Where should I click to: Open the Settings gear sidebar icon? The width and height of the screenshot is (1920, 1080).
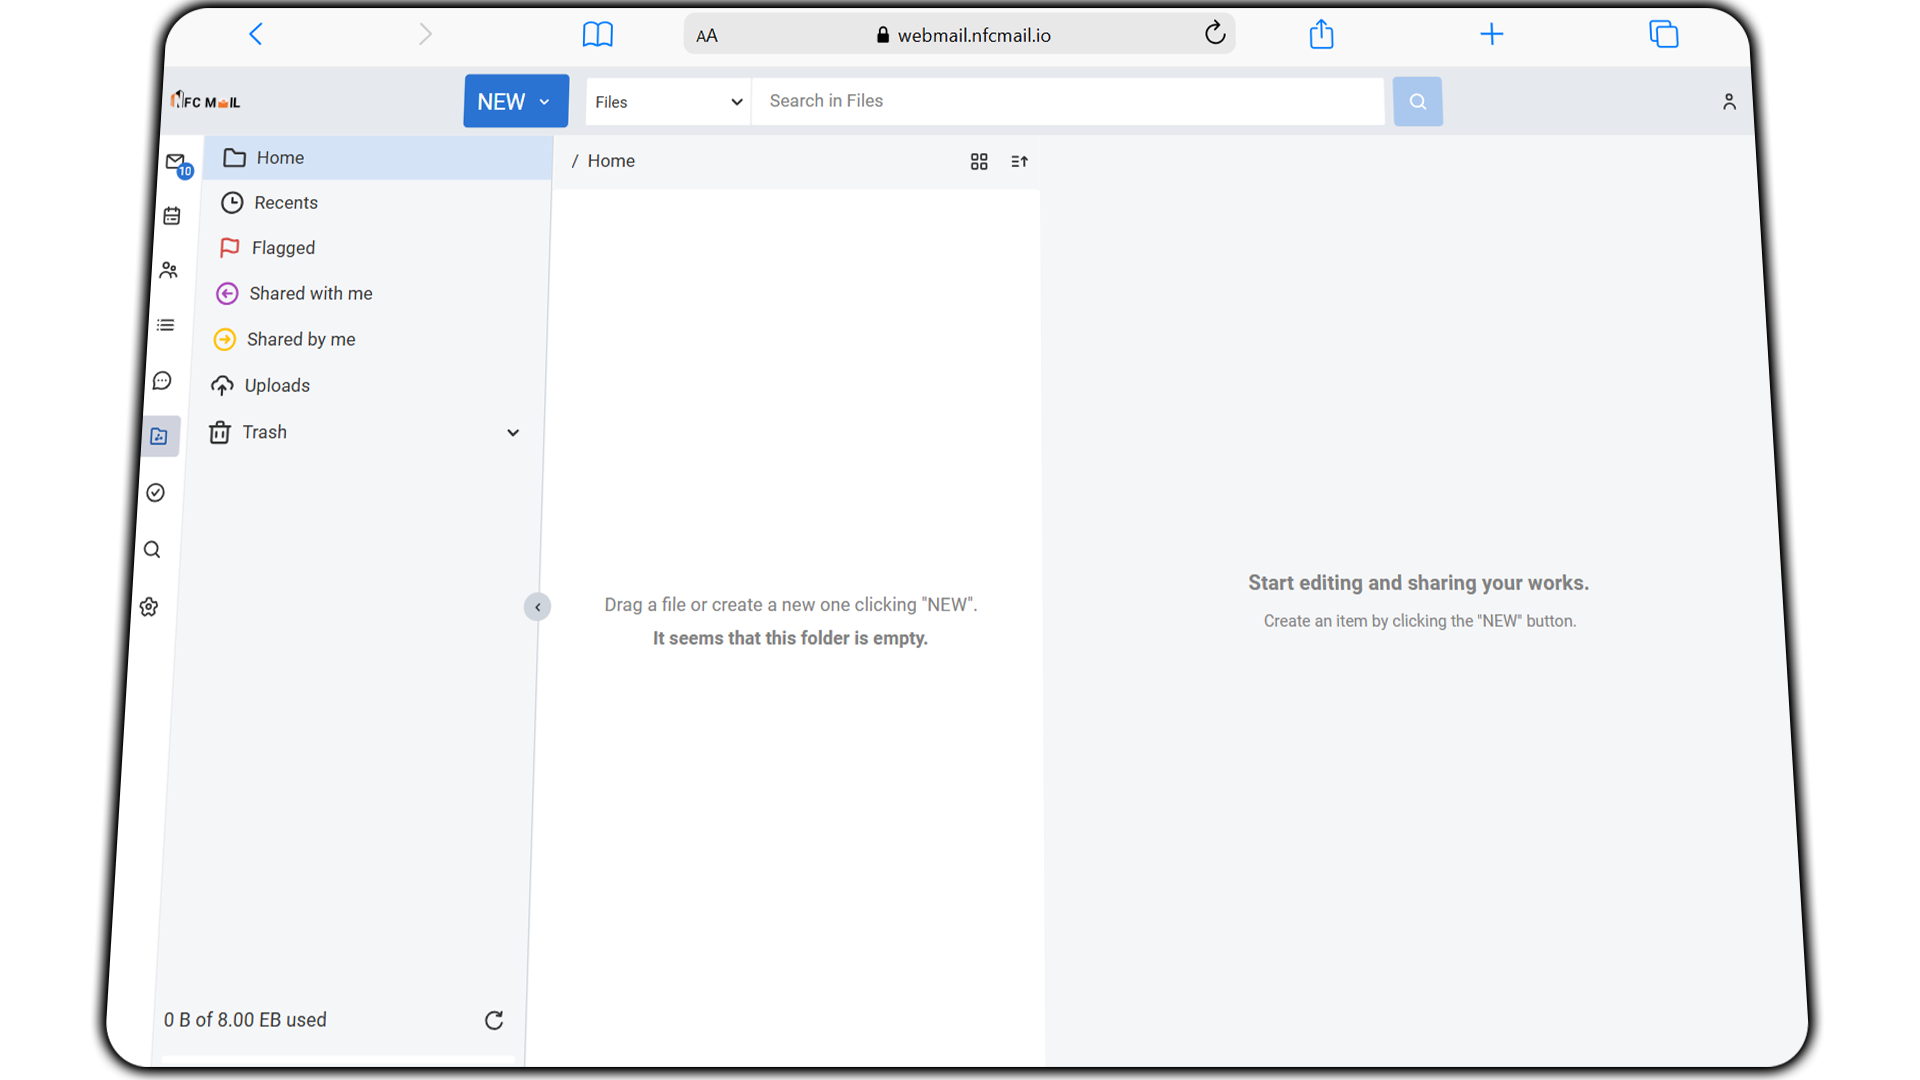click(149, 607)
